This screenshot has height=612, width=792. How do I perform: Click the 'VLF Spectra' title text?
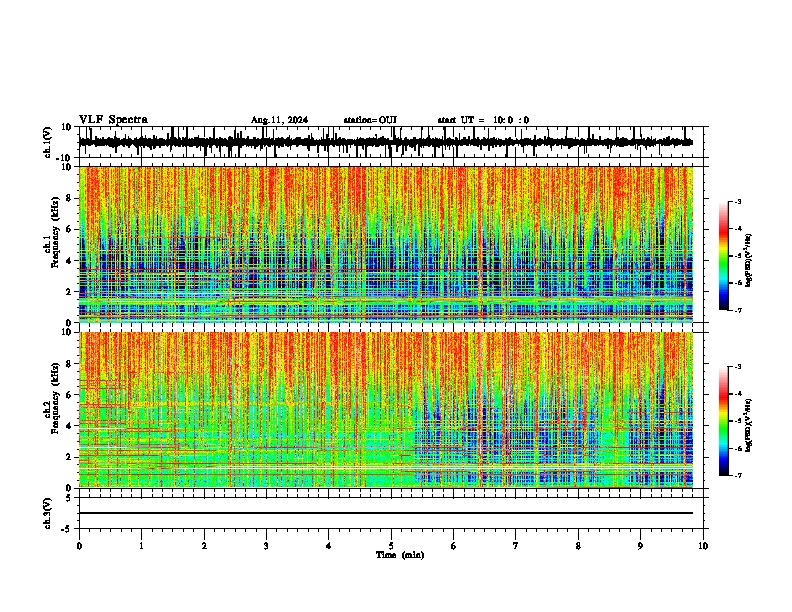click(x=113, y=119)
